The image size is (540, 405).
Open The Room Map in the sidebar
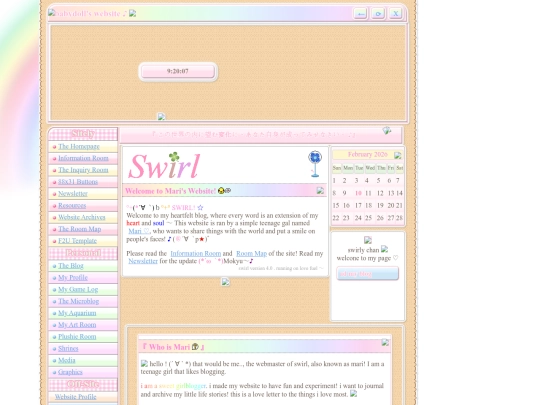click(80, 229)
